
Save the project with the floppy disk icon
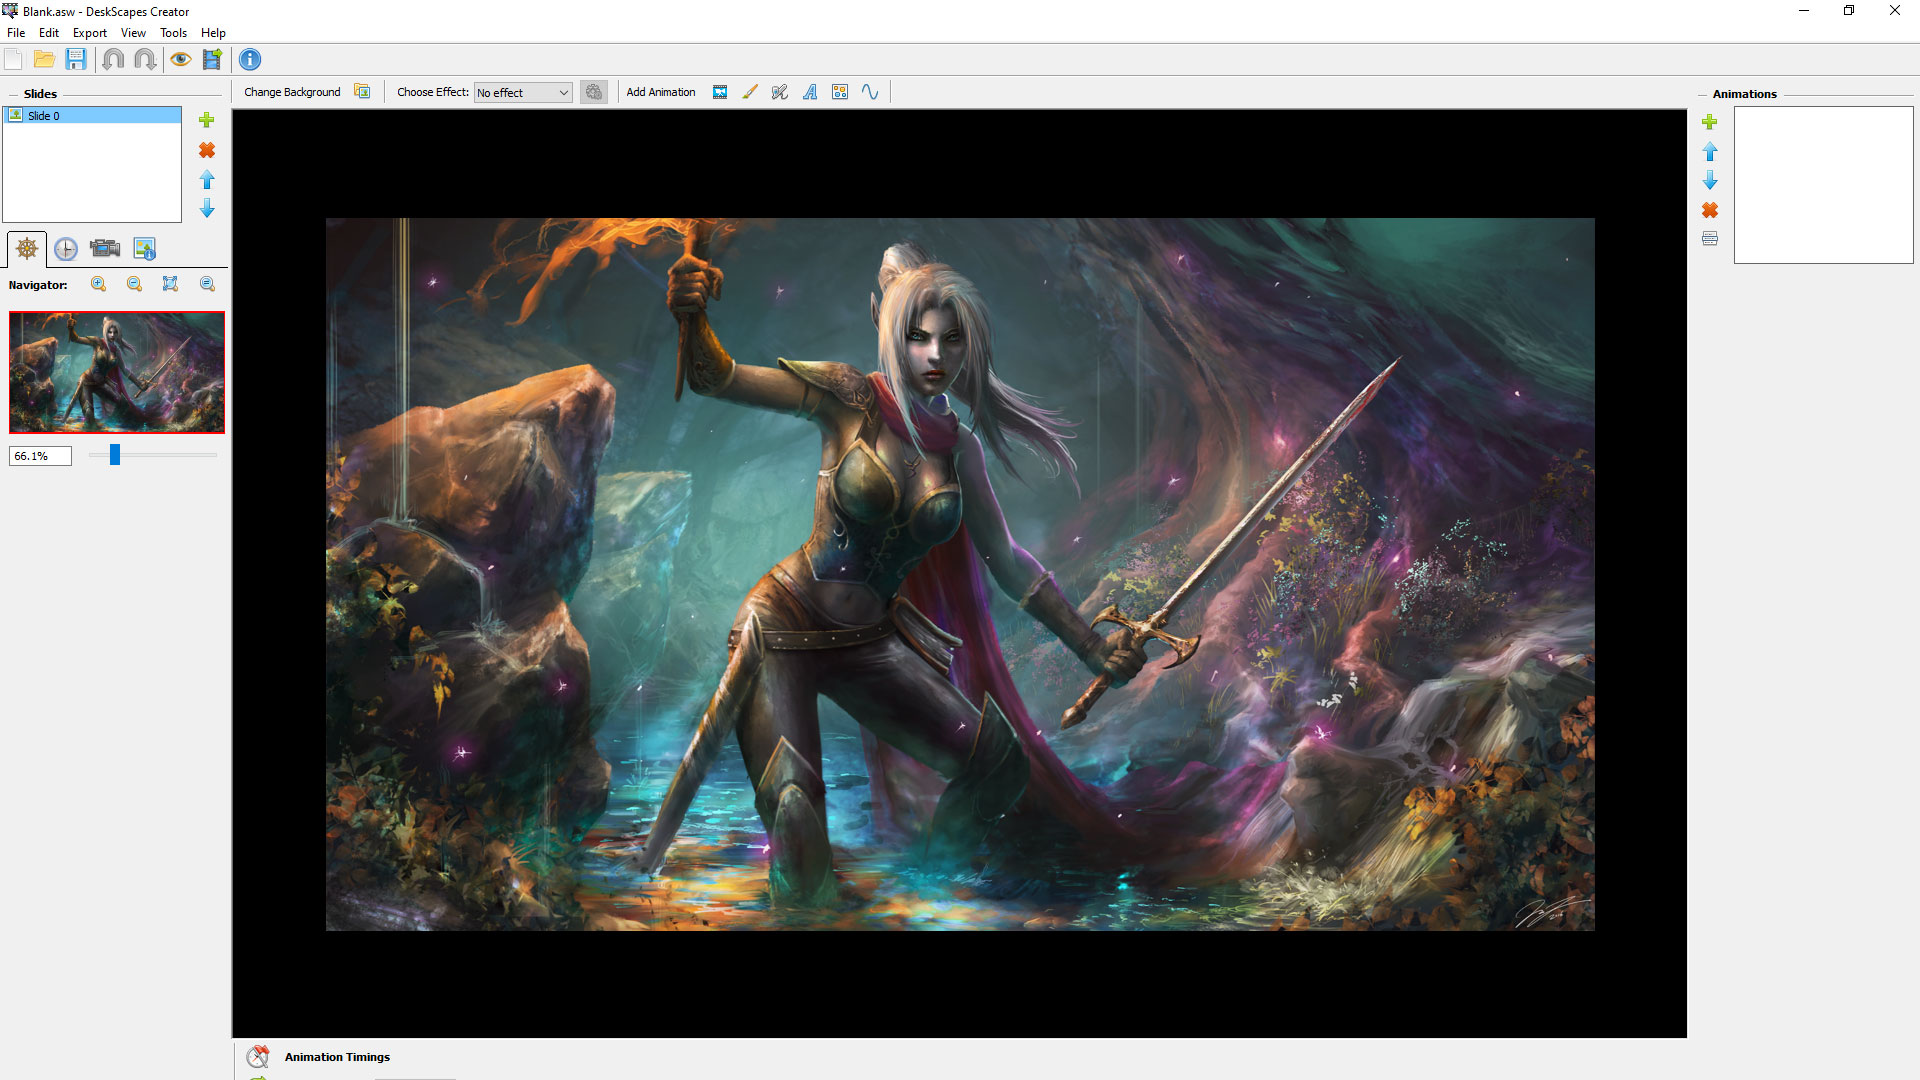tap(76, 60)
